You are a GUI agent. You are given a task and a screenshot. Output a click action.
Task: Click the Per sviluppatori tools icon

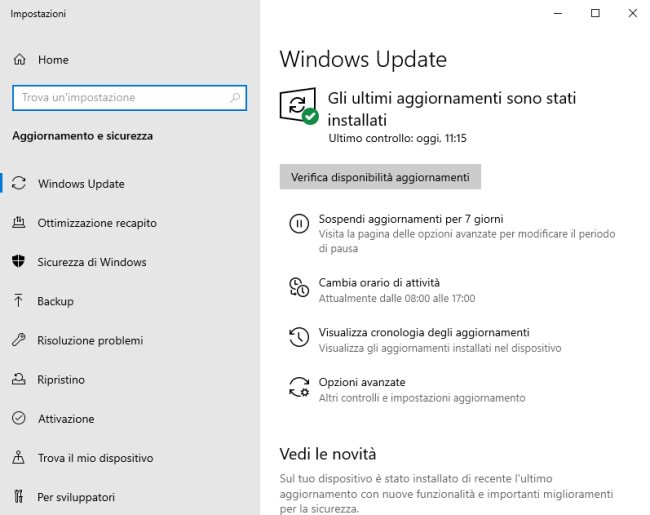coord(19,497)
